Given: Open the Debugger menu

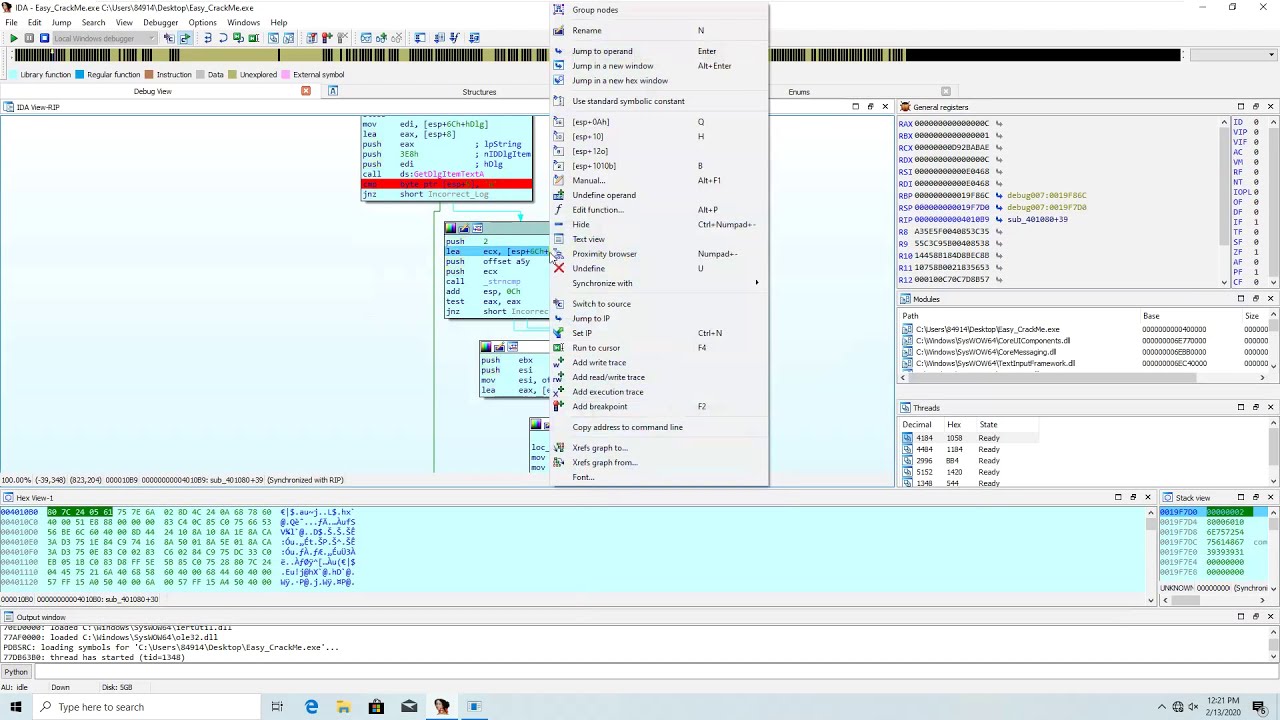Looking at the screenshot, I should pos(160,22).
